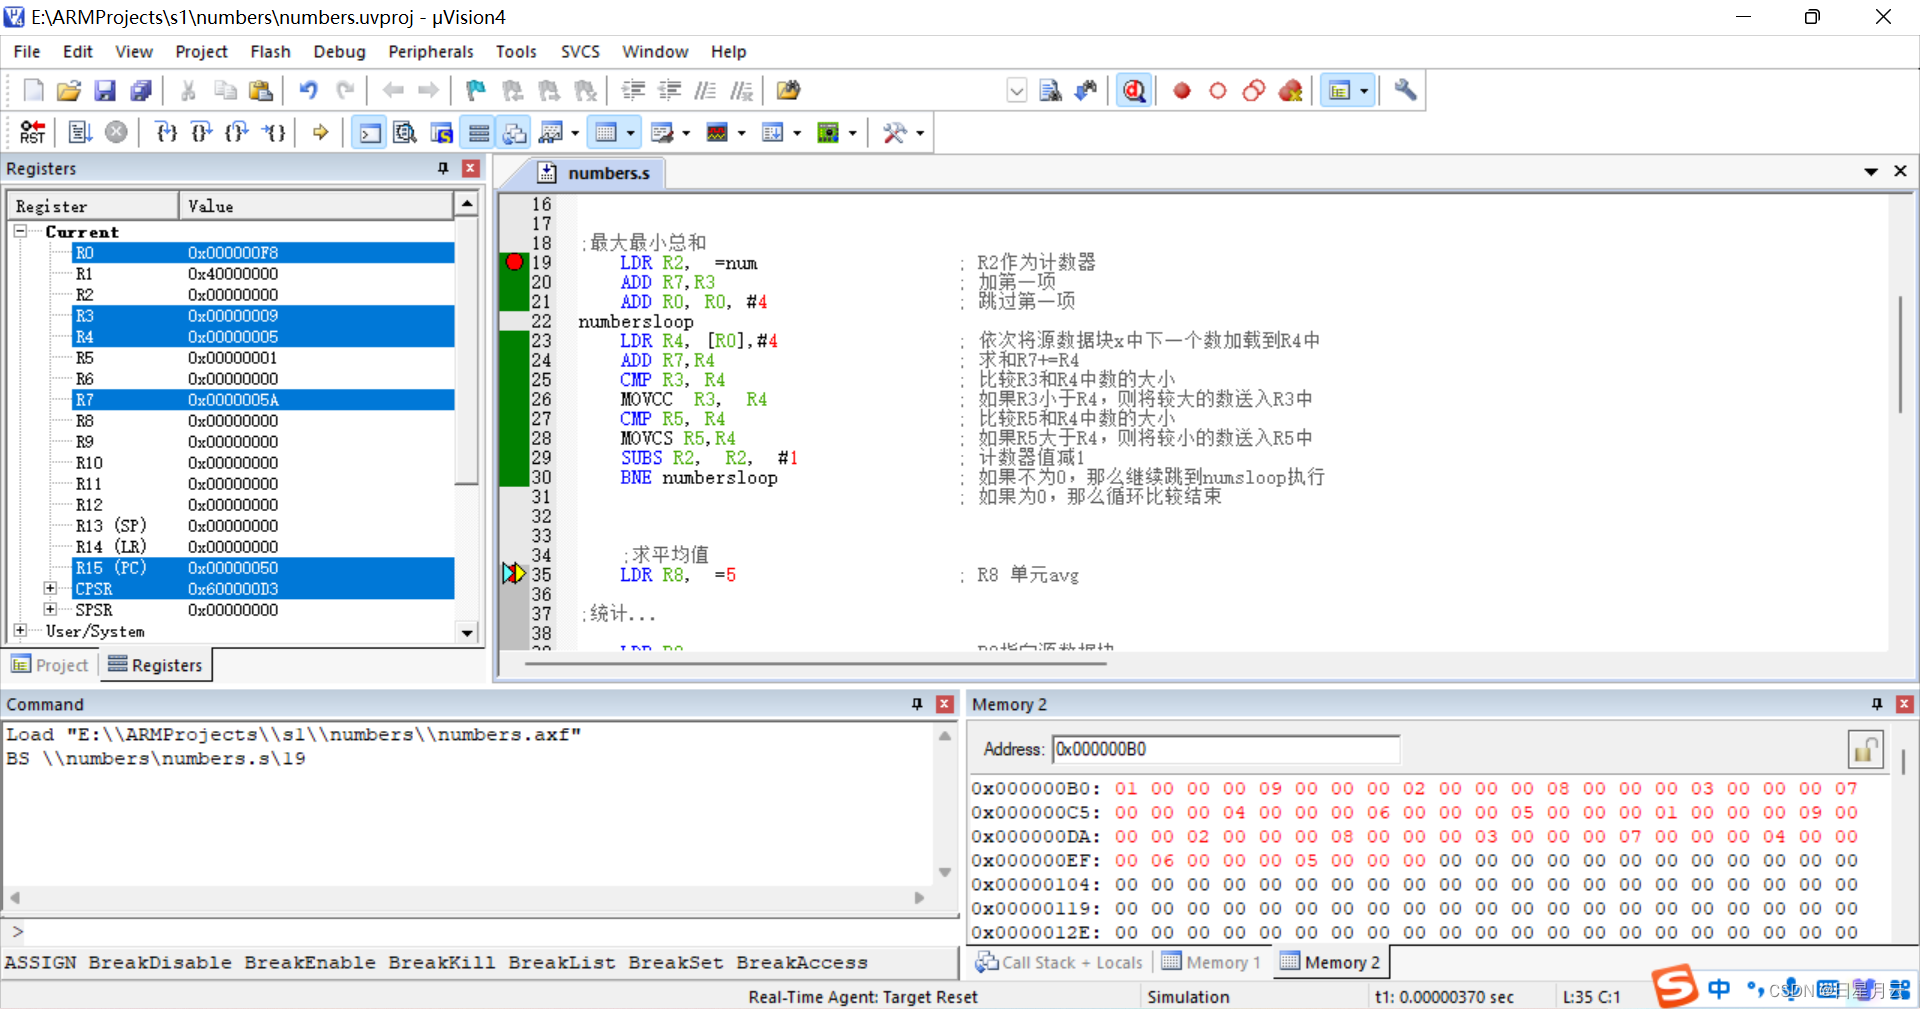
Task: Expand the CPSR register node
Action: 50,588
